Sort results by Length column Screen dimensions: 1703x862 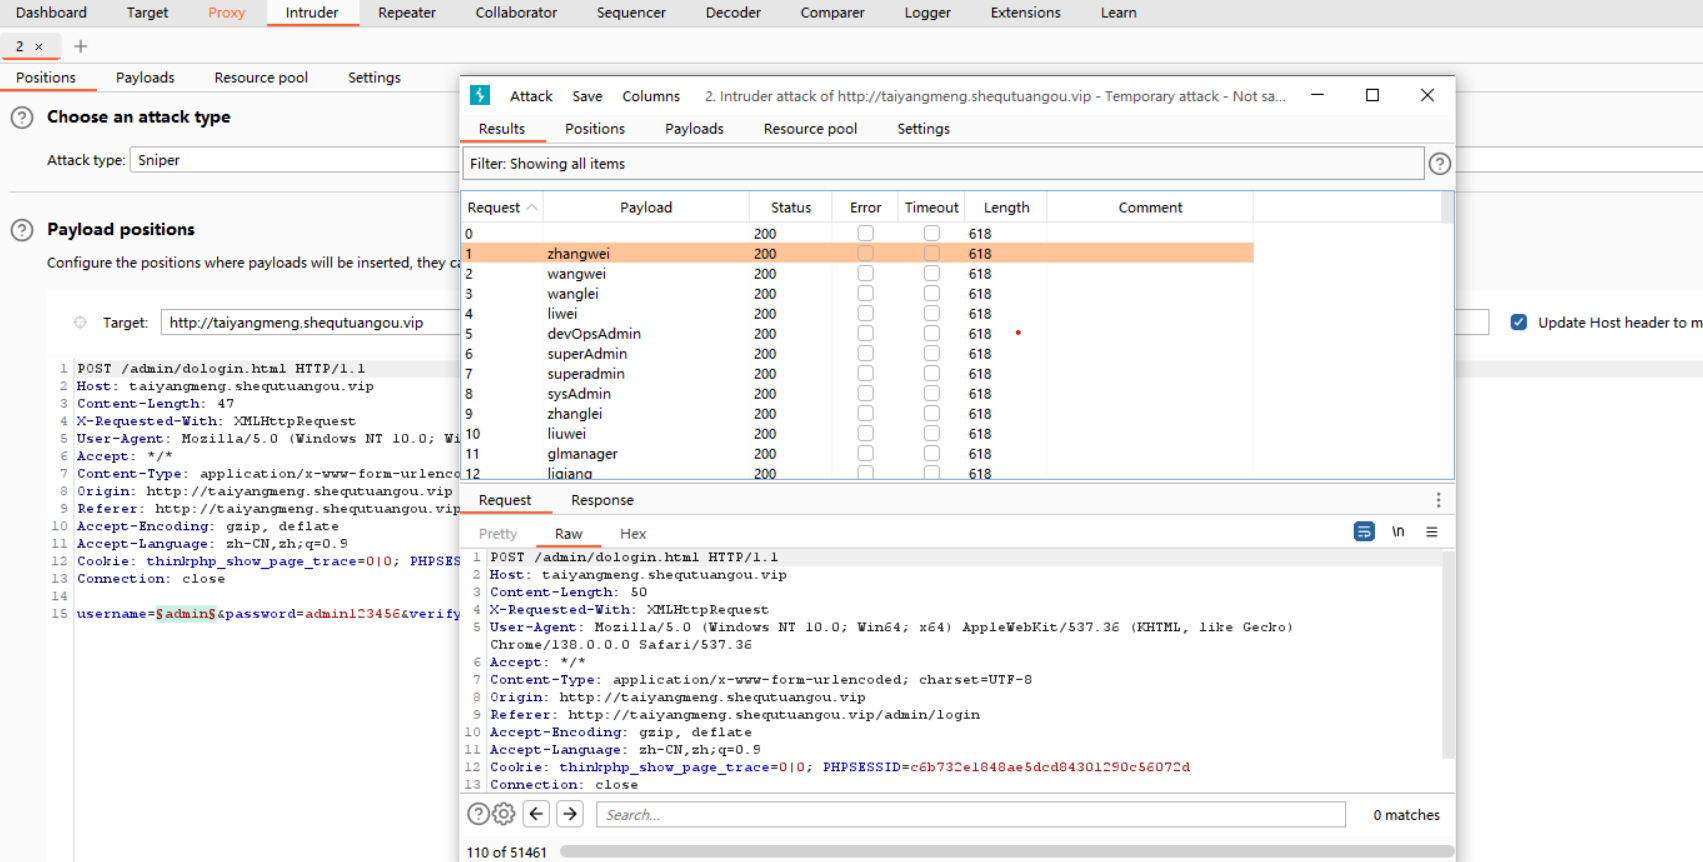[x=1006, y=207]
